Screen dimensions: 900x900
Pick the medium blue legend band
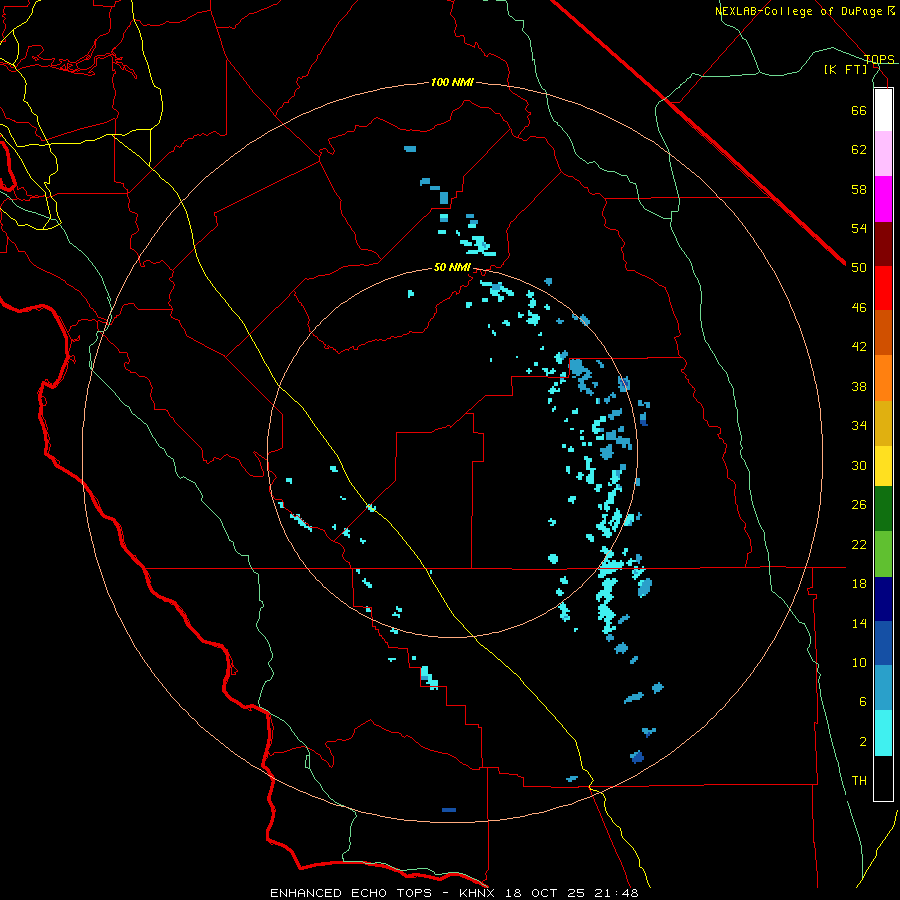coord(883,643)
